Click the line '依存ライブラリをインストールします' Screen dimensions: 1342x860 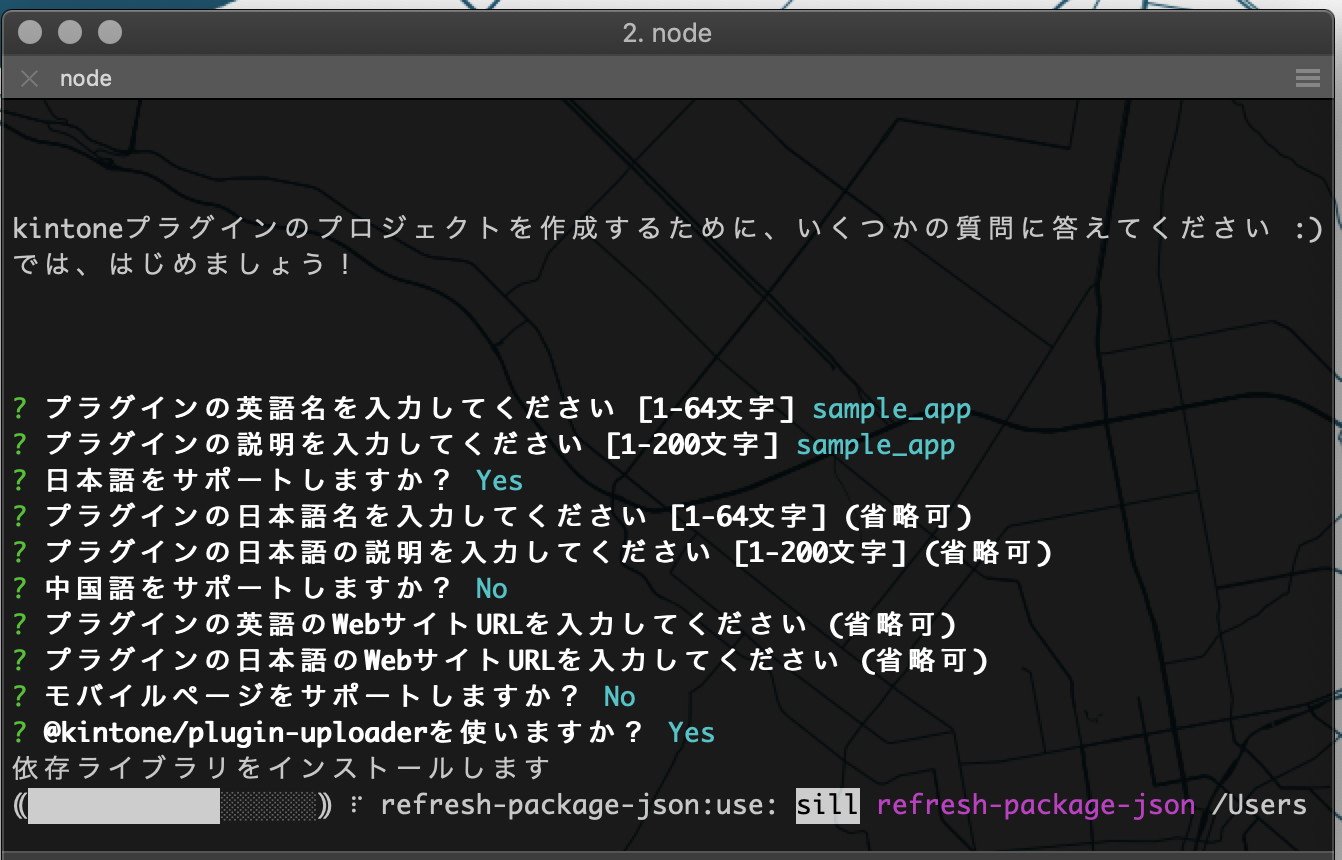click(x=282, y=769)
